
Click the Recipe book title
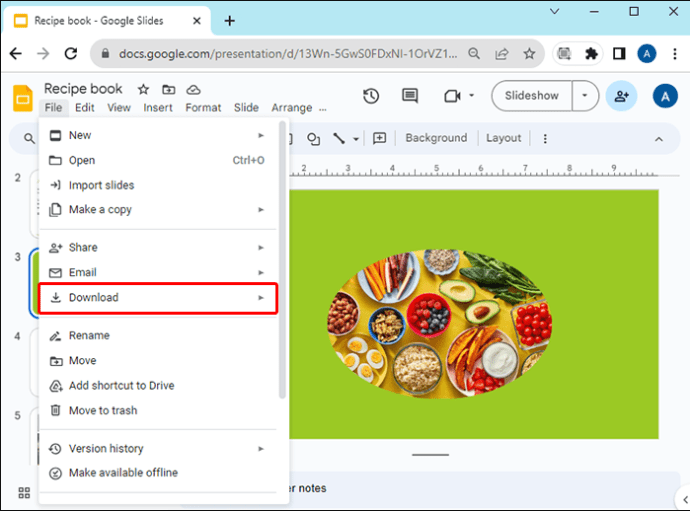pyautogui.click(x=83, y=89)
